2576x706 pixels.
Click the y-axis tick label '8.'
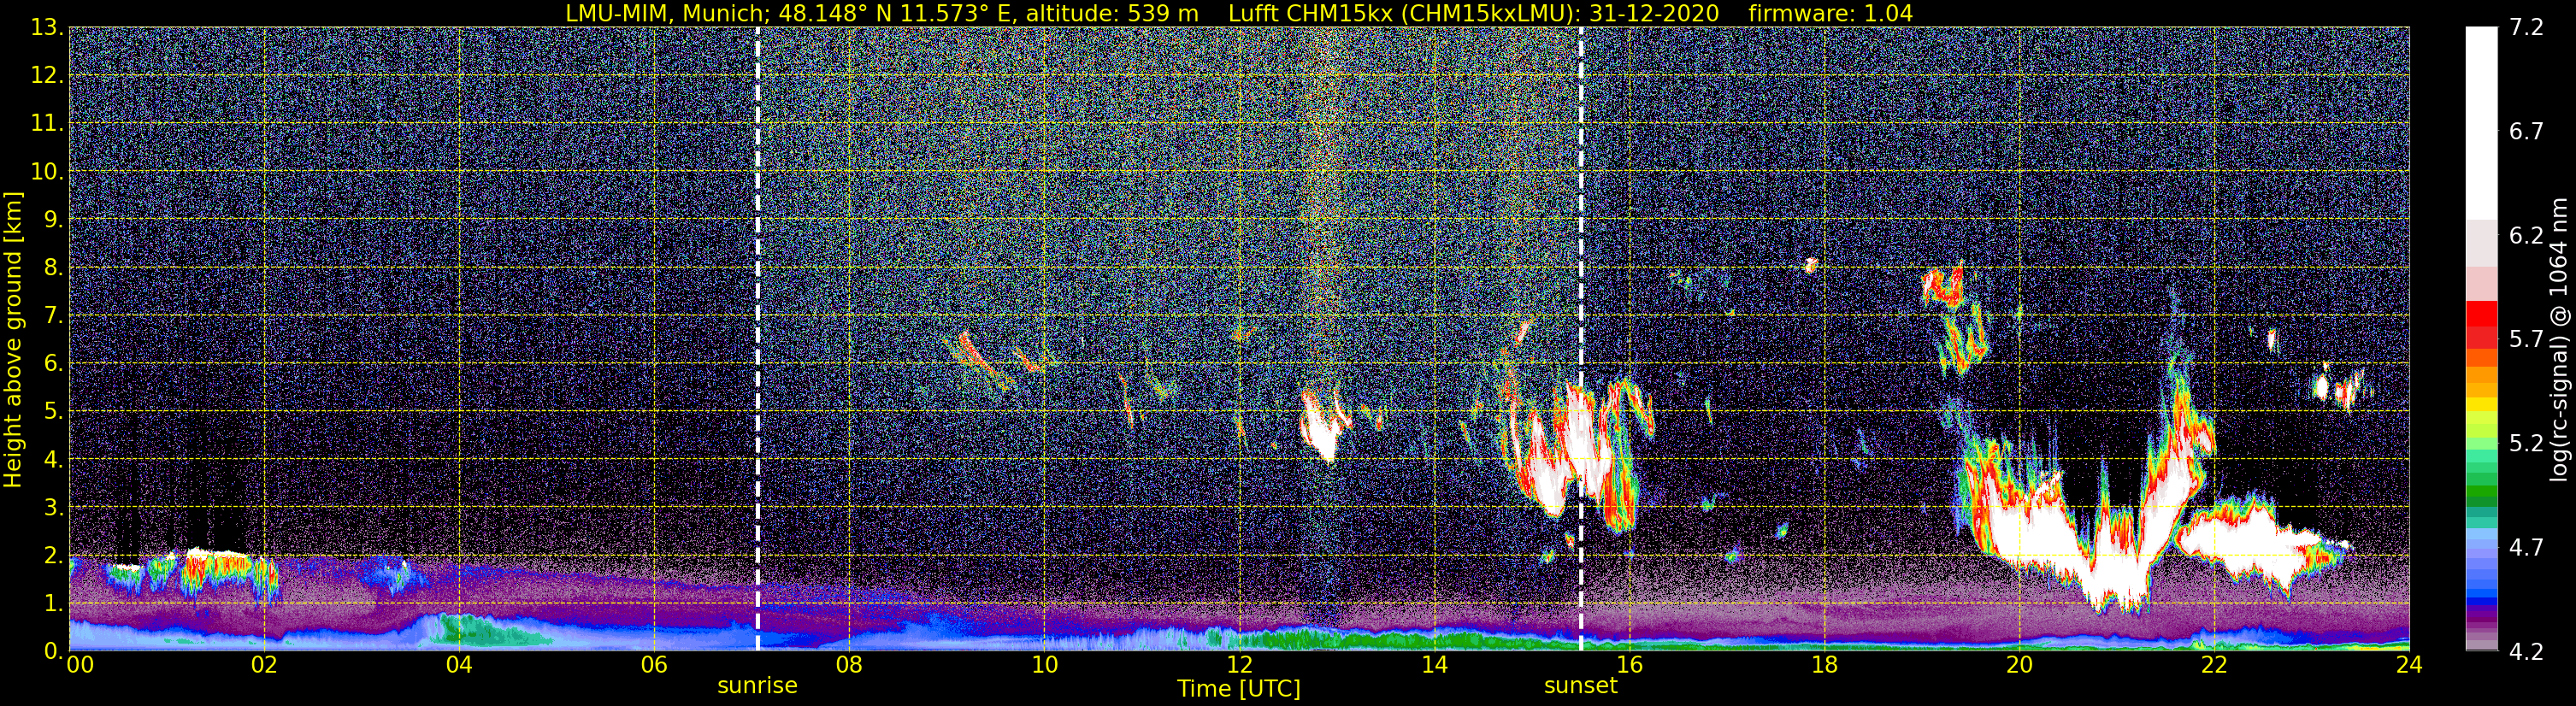pos(53,267)
